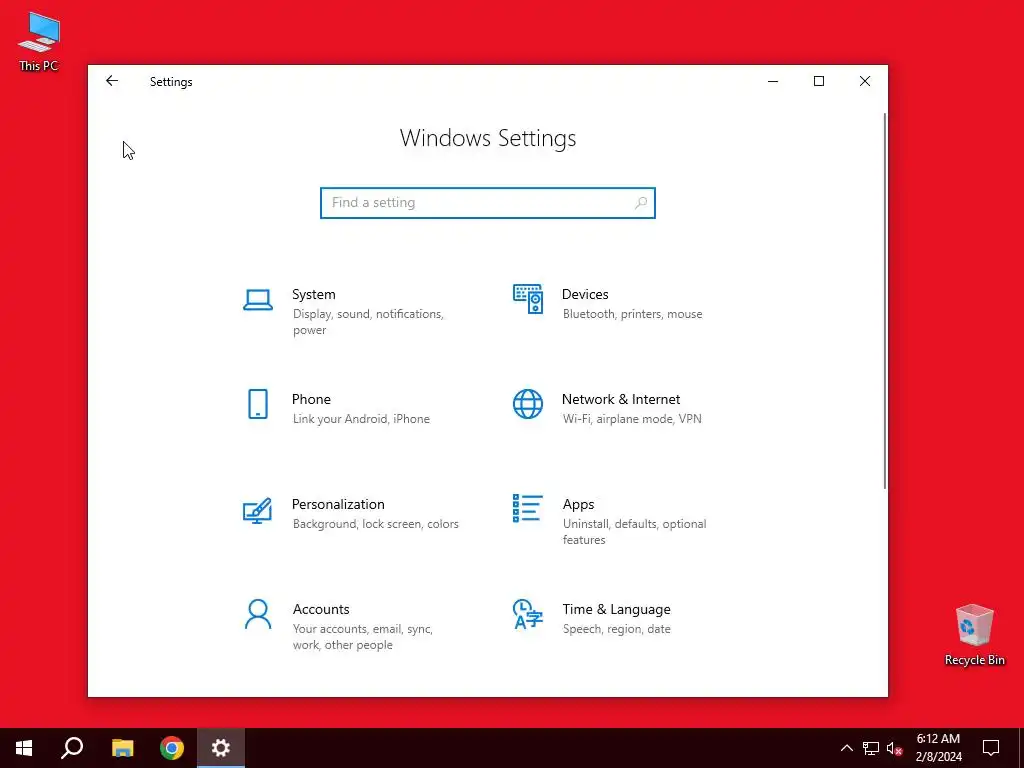Viewport: 1024px width, 768px height.
Task: Click 'Wi-Fi, airplane mode, VPN' description
Action: tap(632, 419)
